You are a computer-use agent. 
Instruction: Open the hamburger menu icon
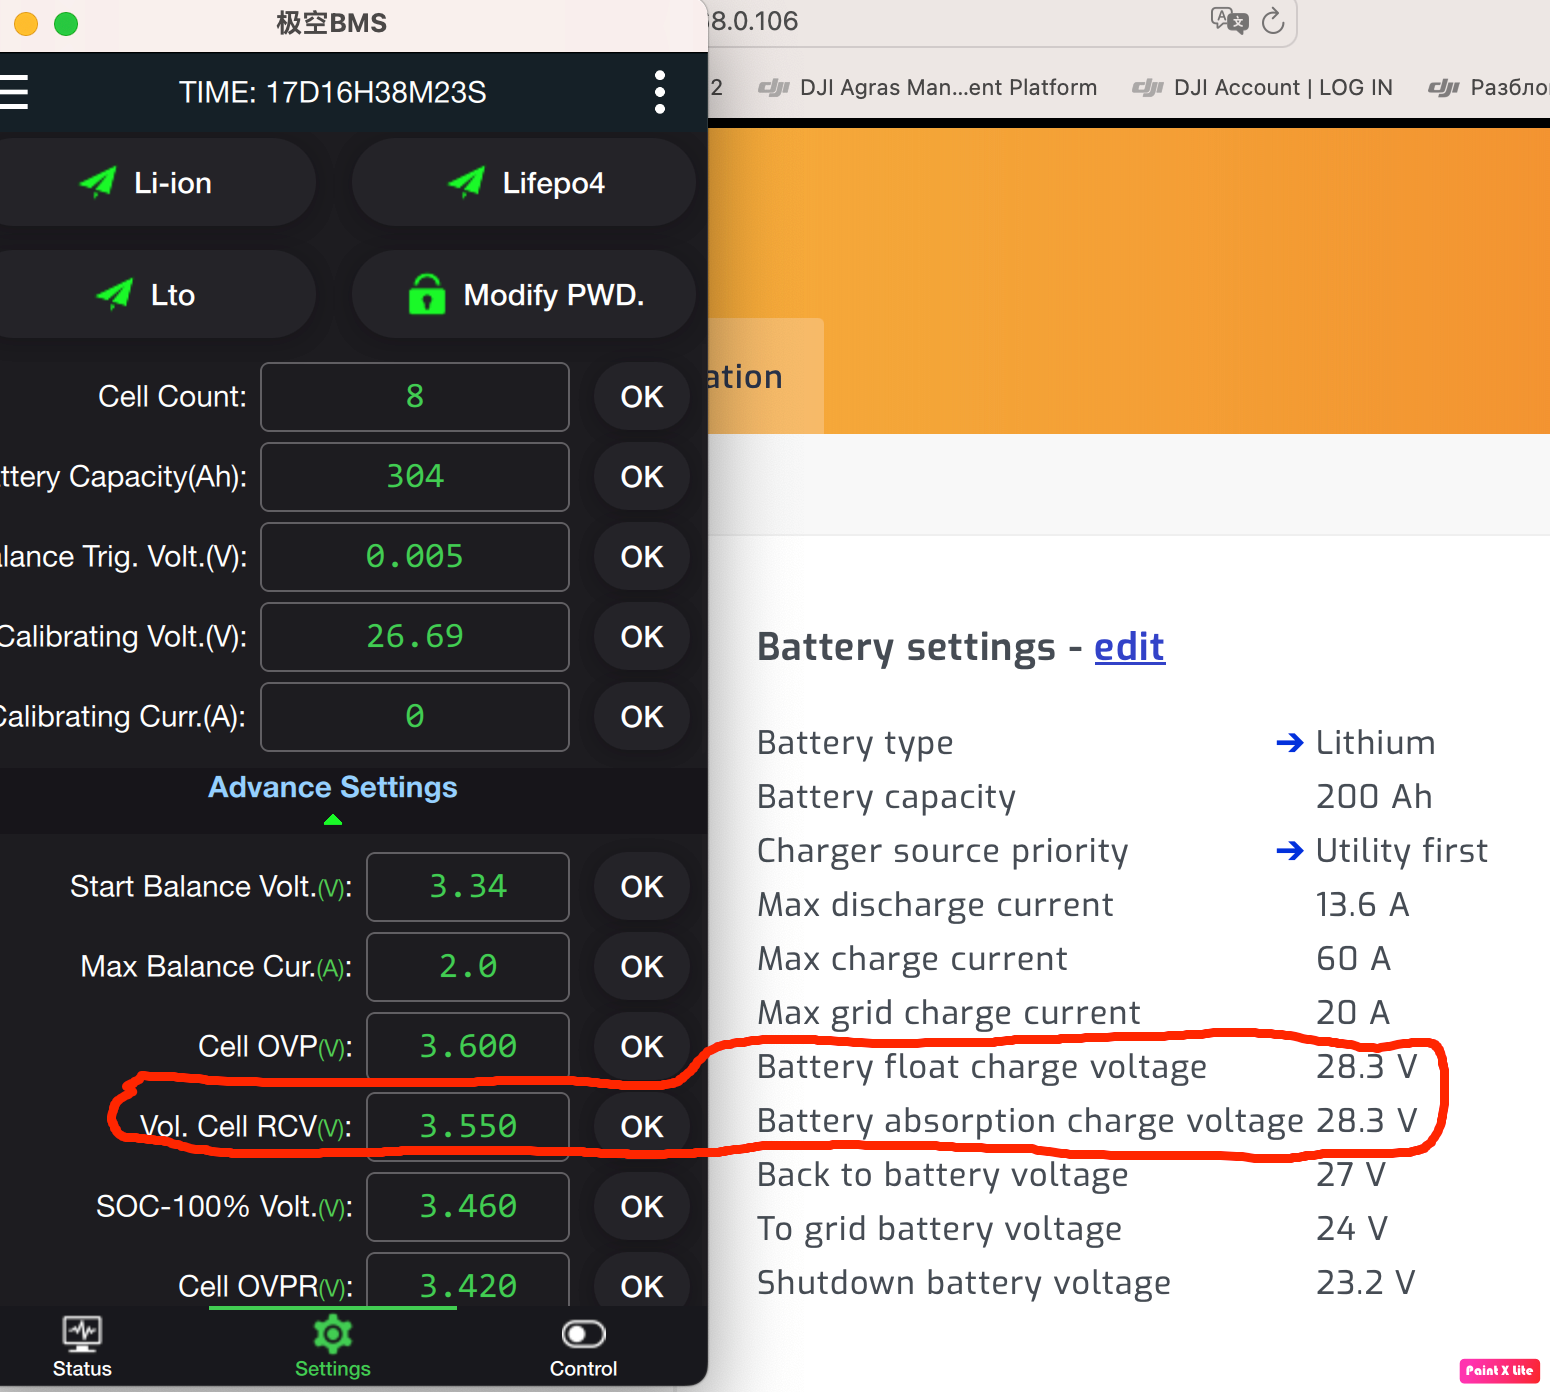13,92
